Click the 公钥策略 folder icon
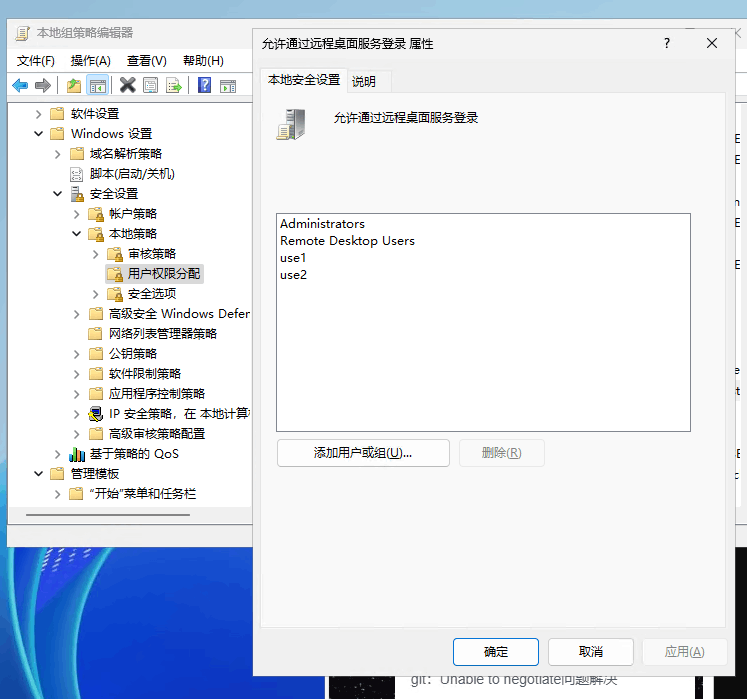Image resolution: width=747 pixels, height=699 pixels. pos(96,354)
